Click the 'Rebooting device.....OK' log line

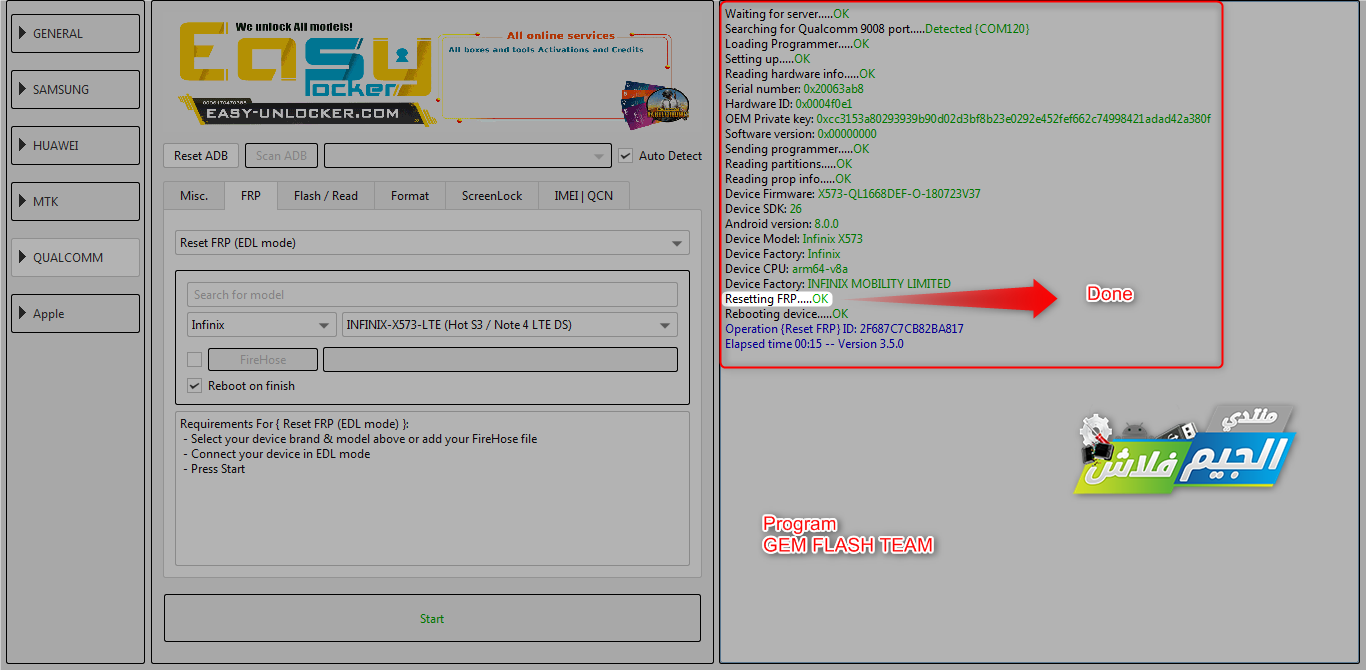786,314
